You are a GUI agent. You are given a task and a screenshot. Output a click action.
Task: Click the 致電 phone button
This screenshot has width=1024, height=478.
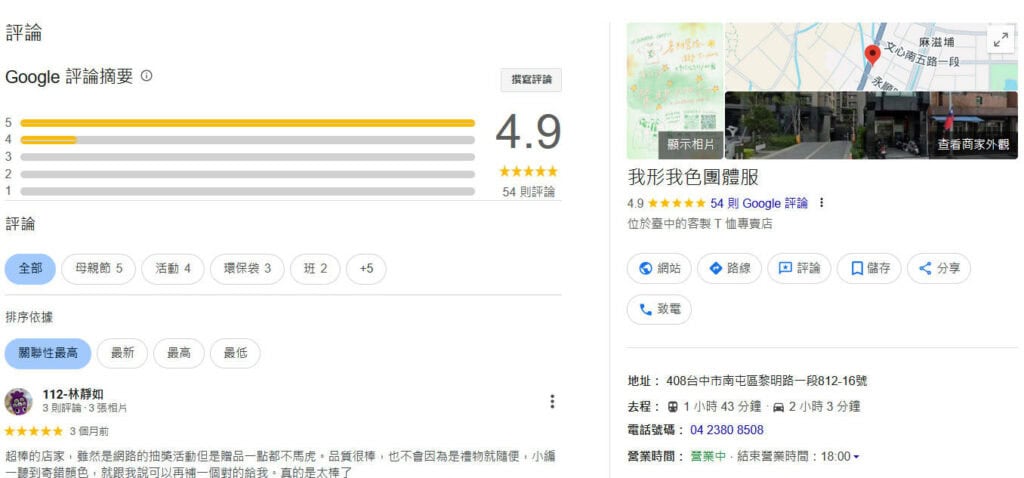[x=659, y=310]
